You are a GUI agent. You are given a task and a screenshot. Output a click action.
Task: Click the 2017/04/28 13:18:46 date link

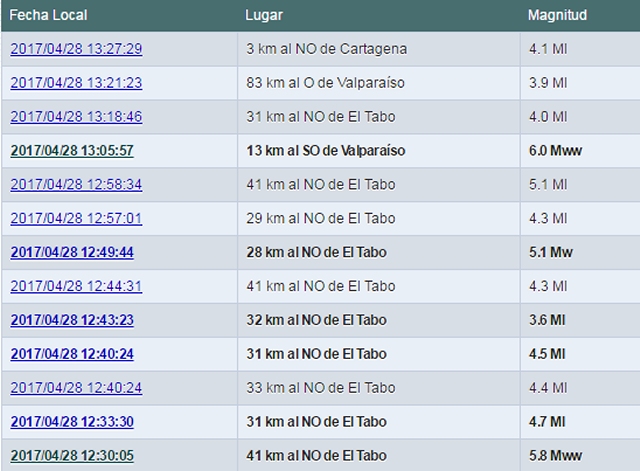tap(76, 117)
